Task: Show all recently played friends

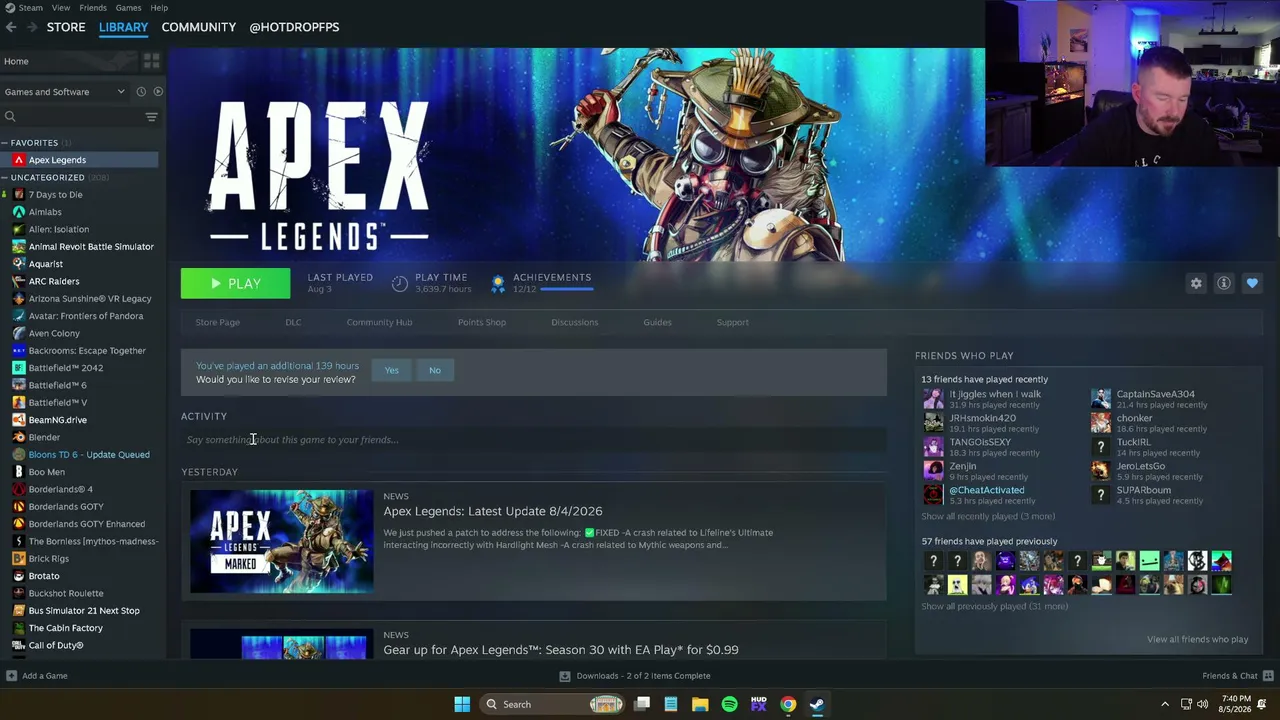Action: point(988,517)
